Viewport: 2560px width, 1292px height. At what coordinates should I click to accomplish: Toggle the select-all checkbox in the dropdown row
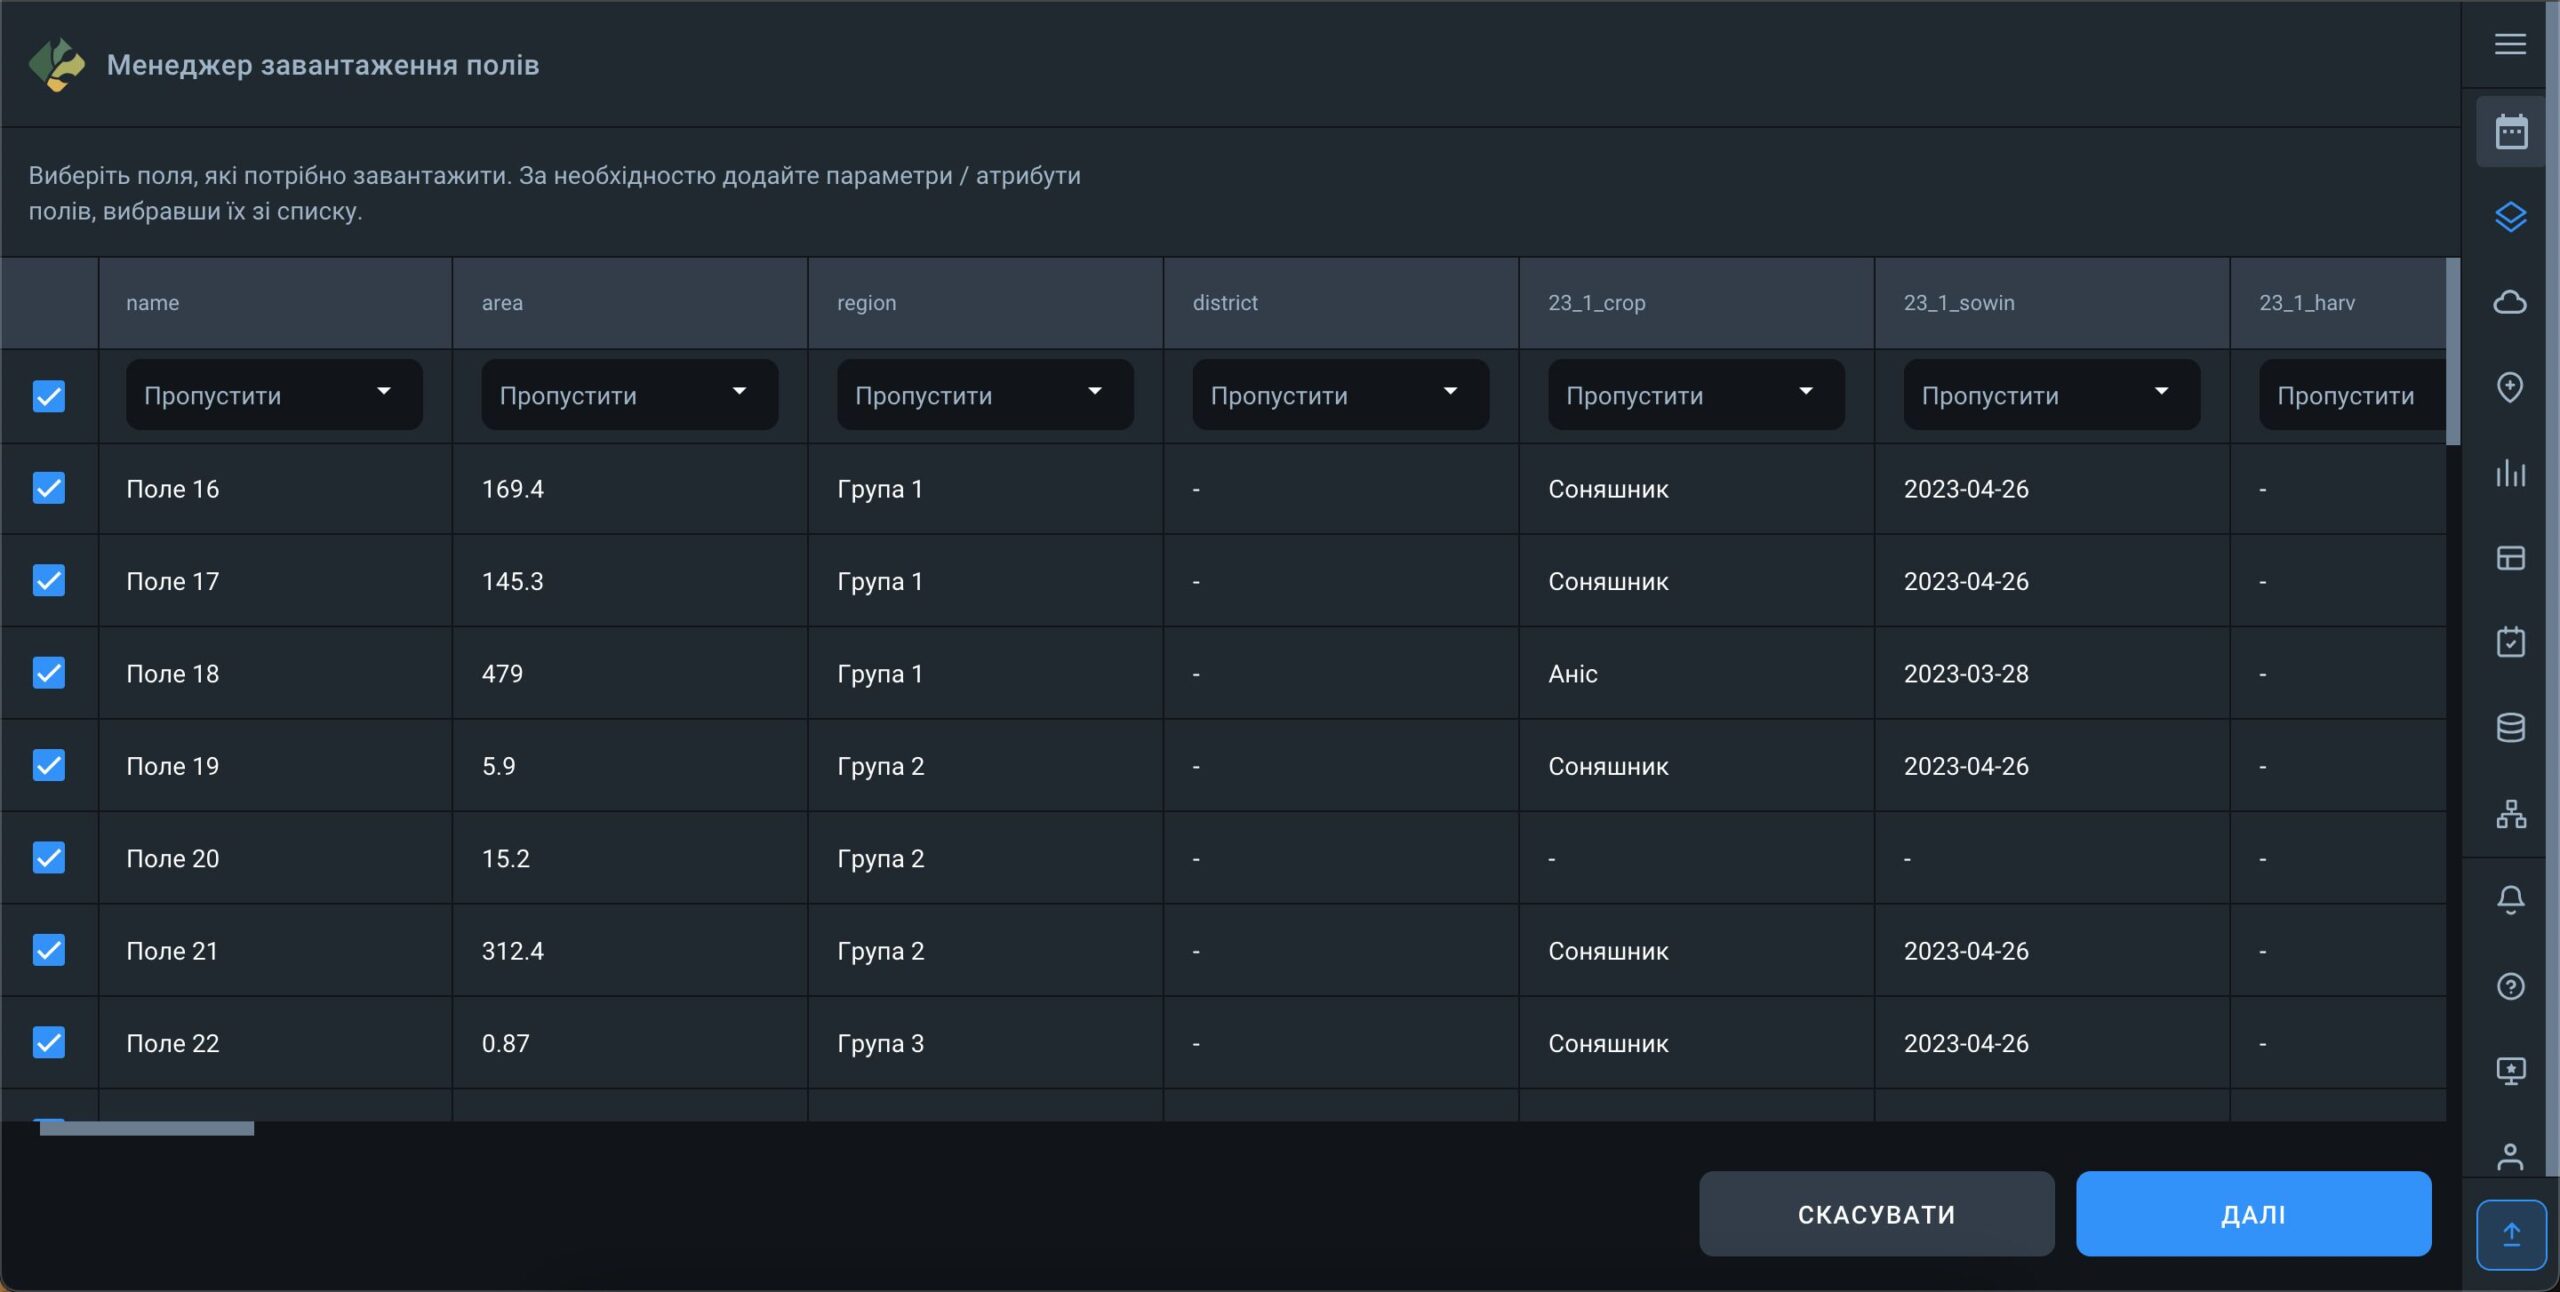click(49, 396)
